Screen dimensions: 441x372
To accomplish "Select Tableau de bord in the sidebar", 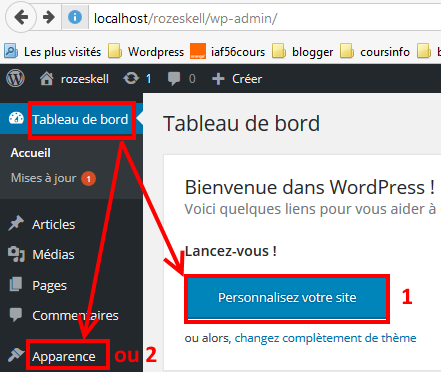I will (x=80, y=119).
